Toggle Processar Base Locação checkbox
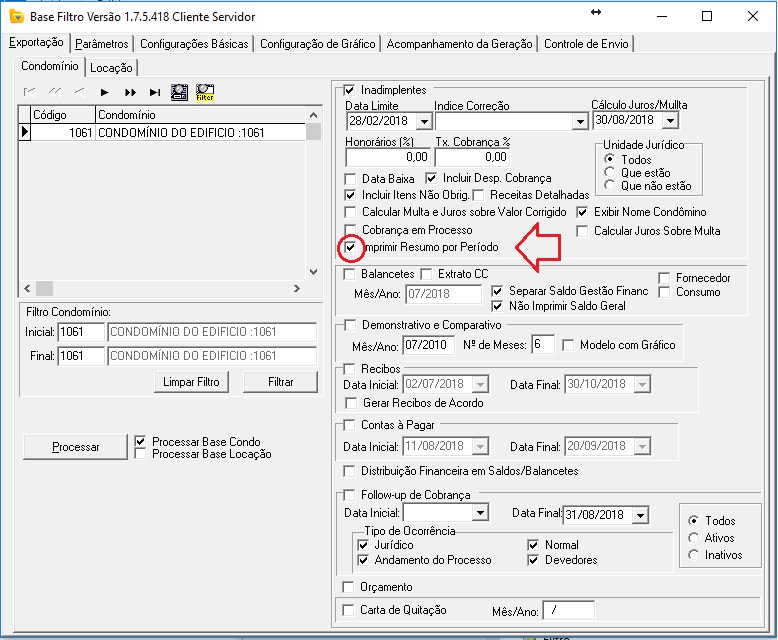 [x=141, y=454]
